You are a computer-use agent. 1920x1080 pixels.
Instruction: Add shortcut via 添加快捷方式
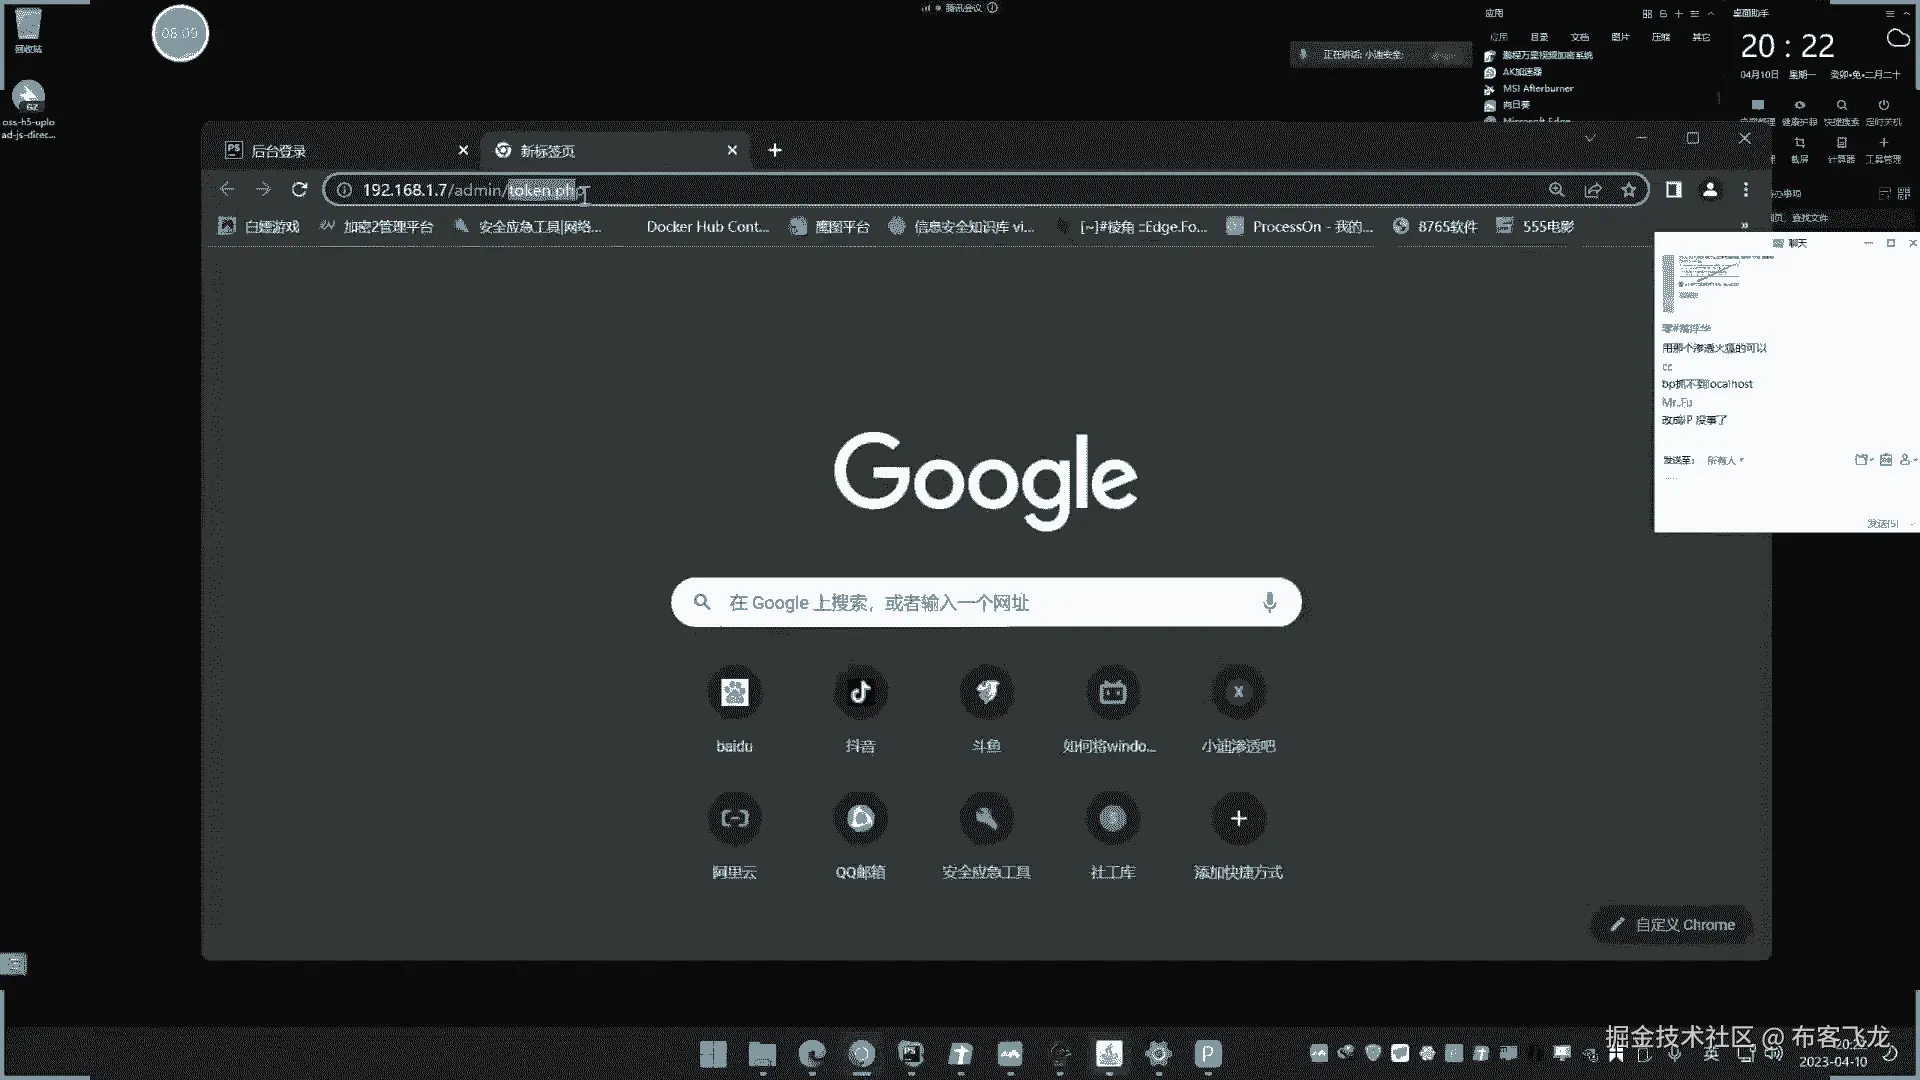coord(1238,819)
